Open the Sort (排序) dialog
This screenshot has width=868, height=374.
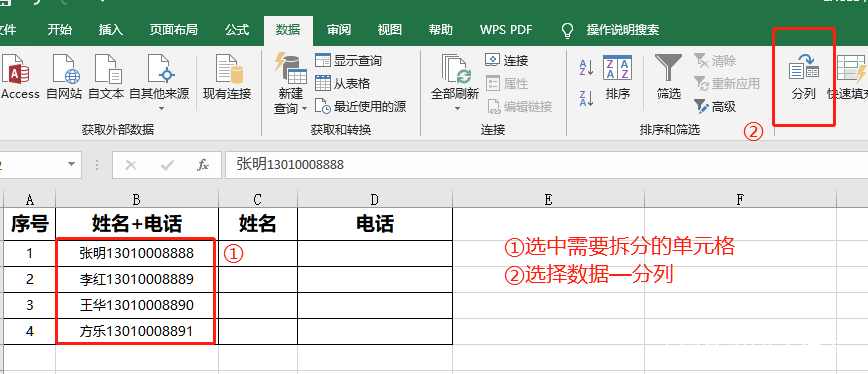(618, 77)
